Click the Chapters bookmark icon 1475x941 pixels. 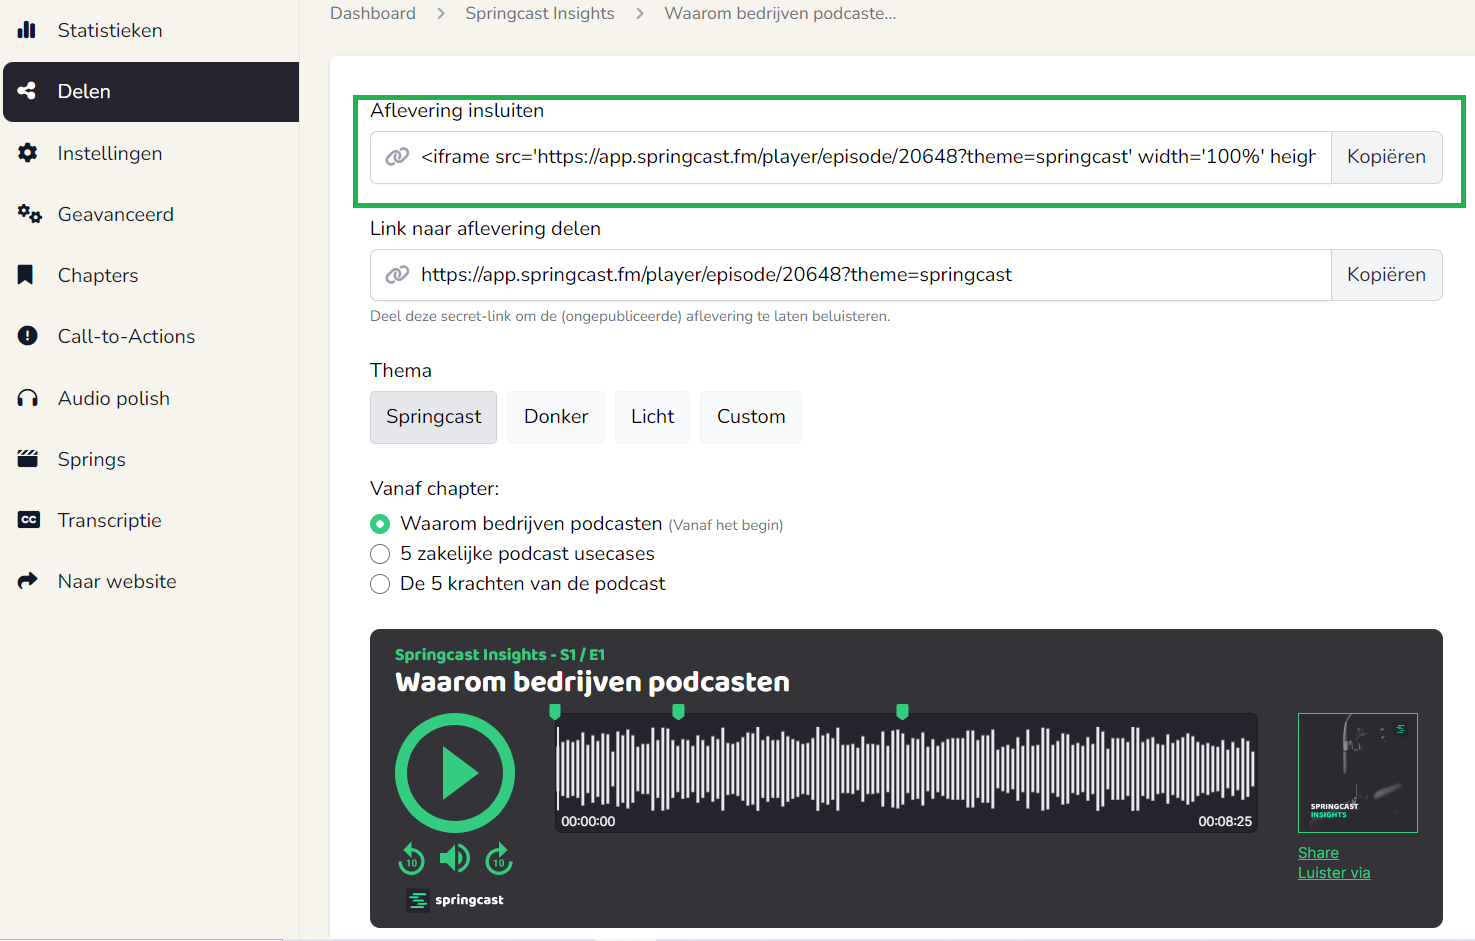[x=26, y=275]
